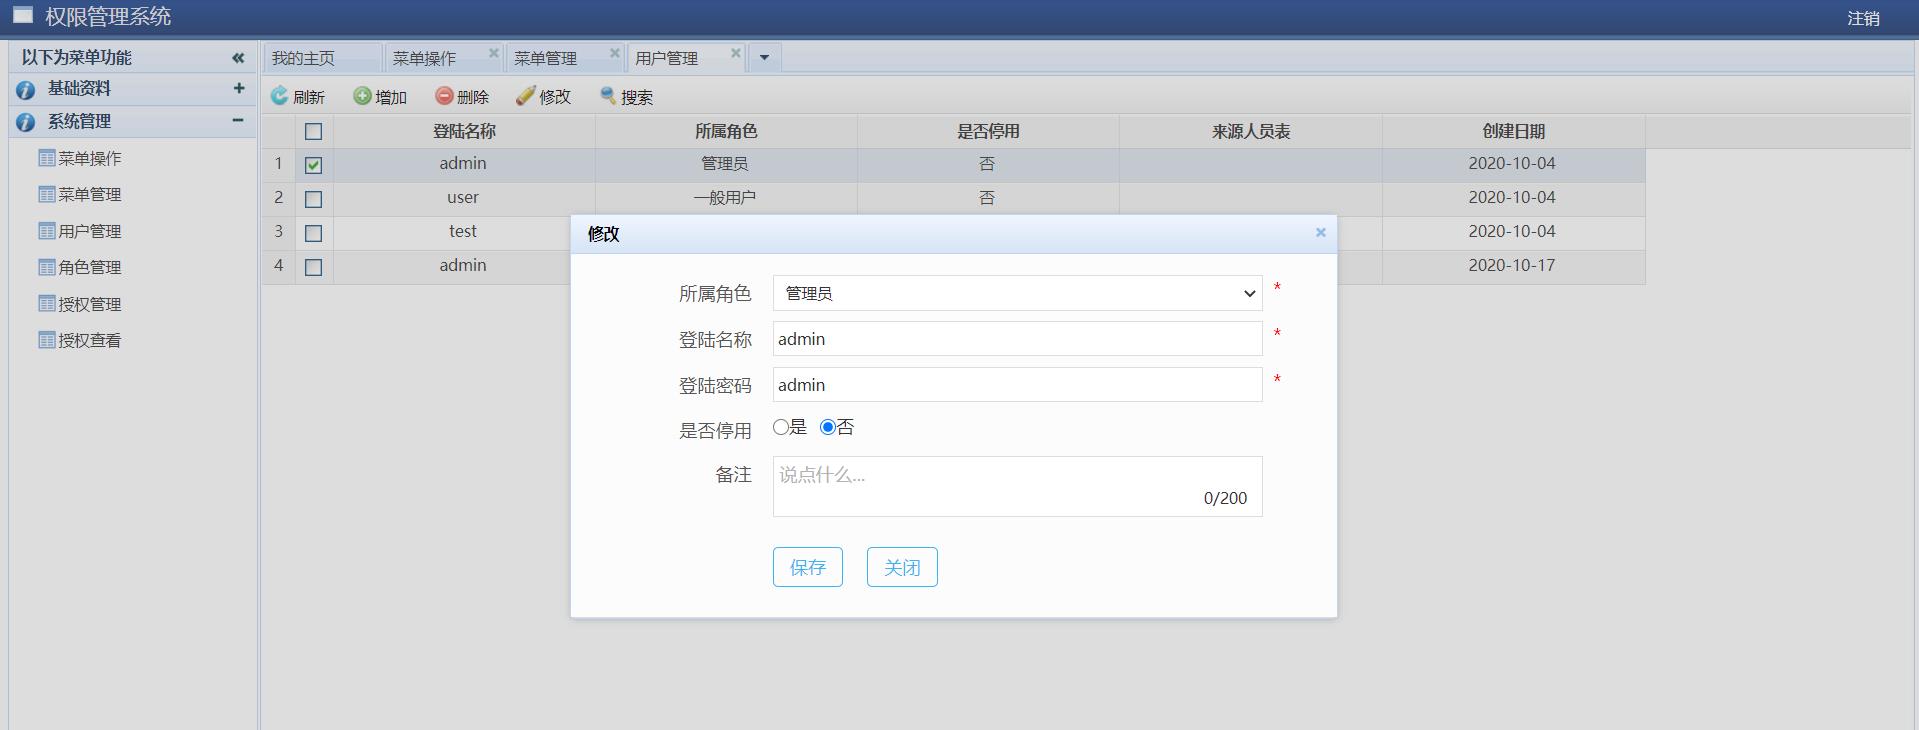Check the checkbox for row 4 admin
The height and width of the screenshot is (730, 1919).
tap(314, 267)
